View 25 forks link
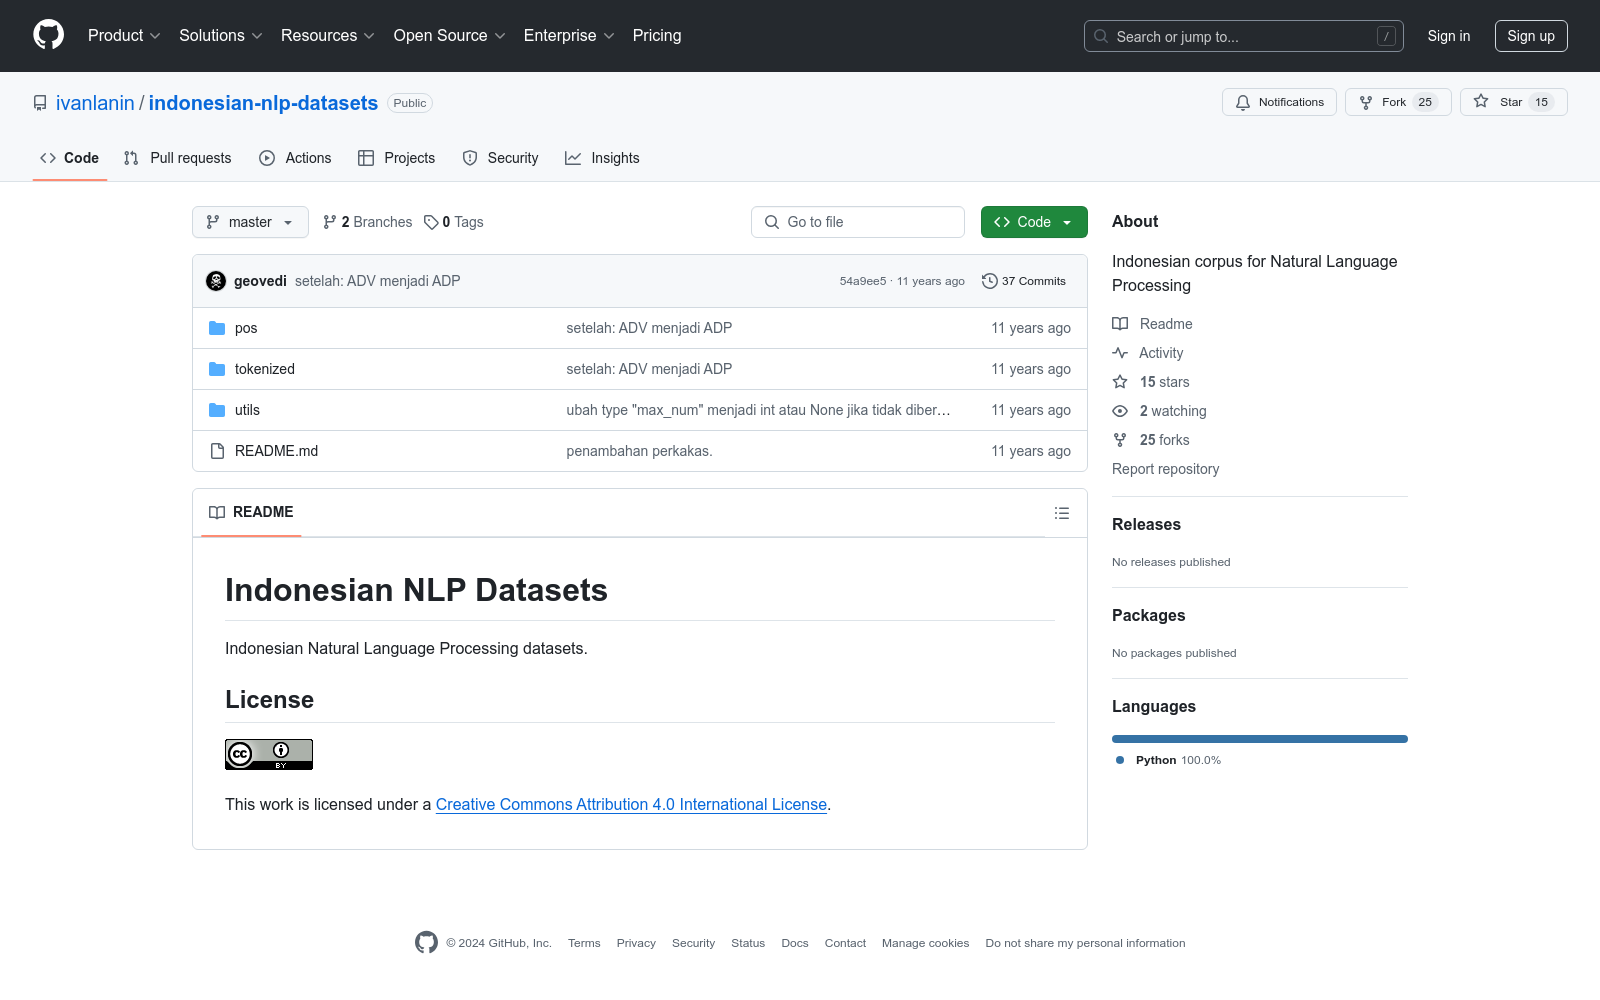Image resolution: width=1600 pixels, height=1000 pixels. point(1151,440)
